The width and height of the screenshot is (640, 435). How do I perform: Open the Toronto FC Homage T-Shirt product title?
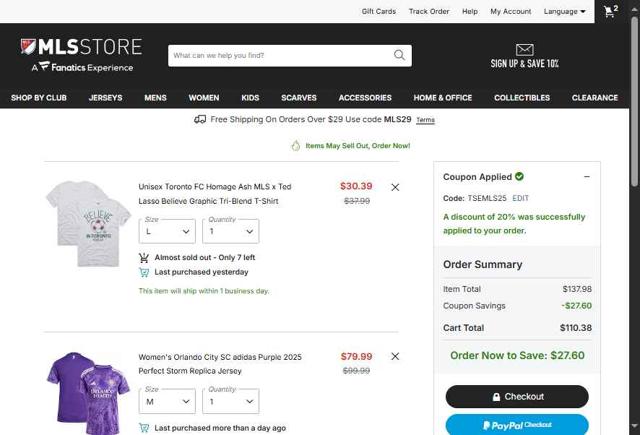(215, 194)
